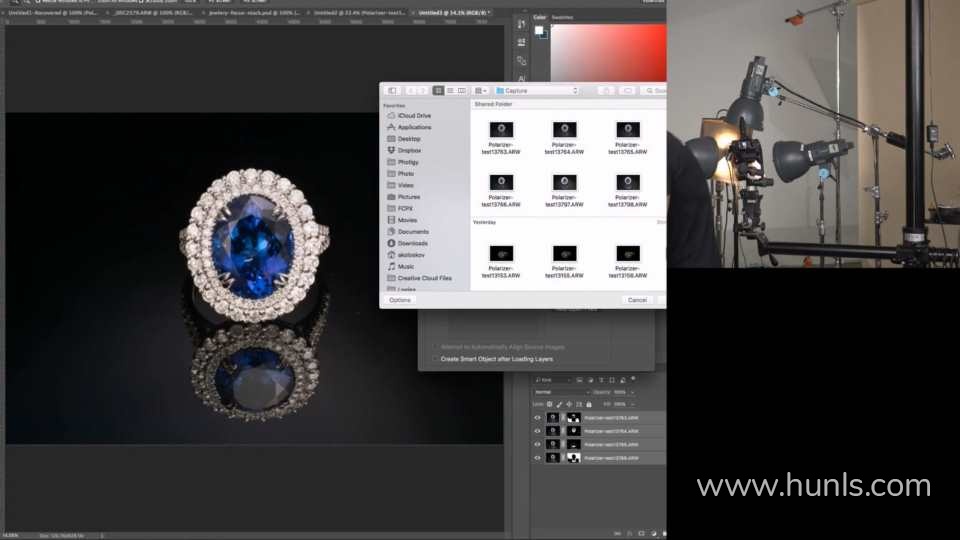The width and height of the screenshot is (960, 540).
Task: Open the item arrangement dropdown in file dialog
Action: [x=481, y=91]
